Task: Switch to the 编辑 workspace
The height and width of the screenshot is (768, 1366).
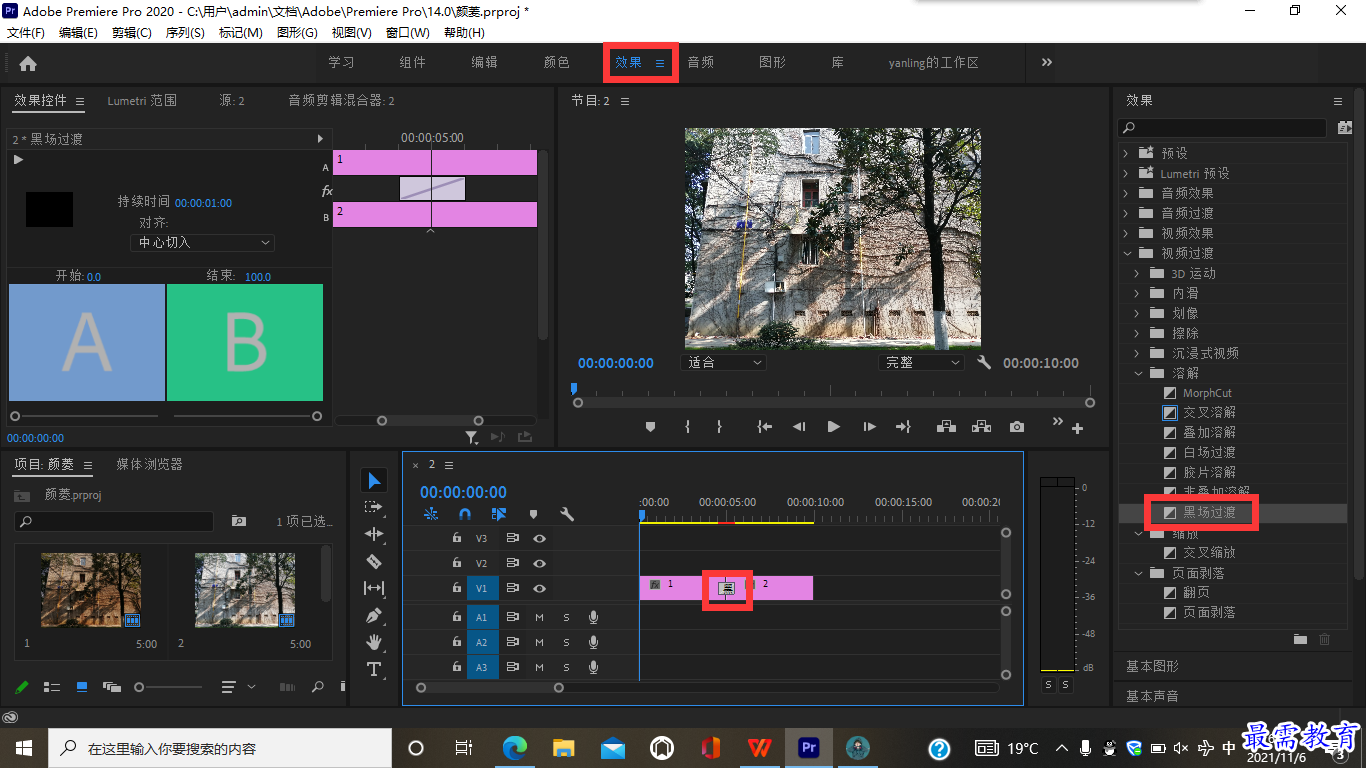Action: point(485,62)
